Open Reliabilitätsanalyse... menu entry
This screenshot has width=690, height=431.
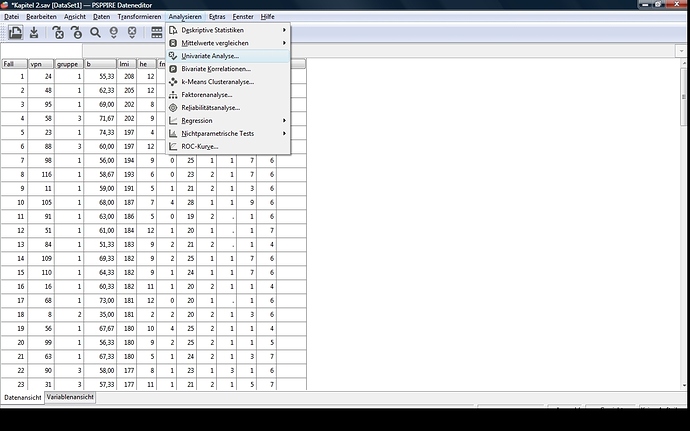tap(228, 107)
